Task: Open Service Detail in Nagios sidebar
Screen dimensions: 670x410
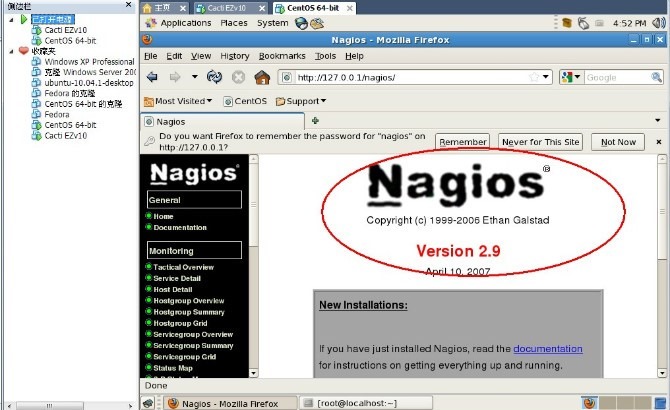Action: click(177, 278)
